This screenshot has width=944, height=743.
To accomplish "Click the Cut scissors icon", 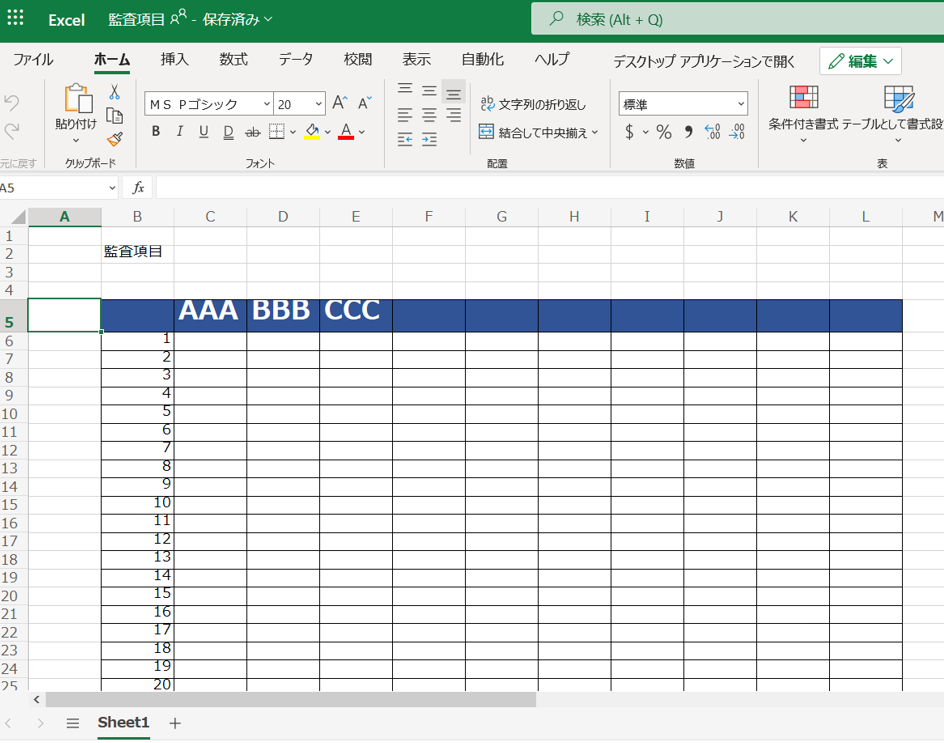I will [x=114, y=92].
